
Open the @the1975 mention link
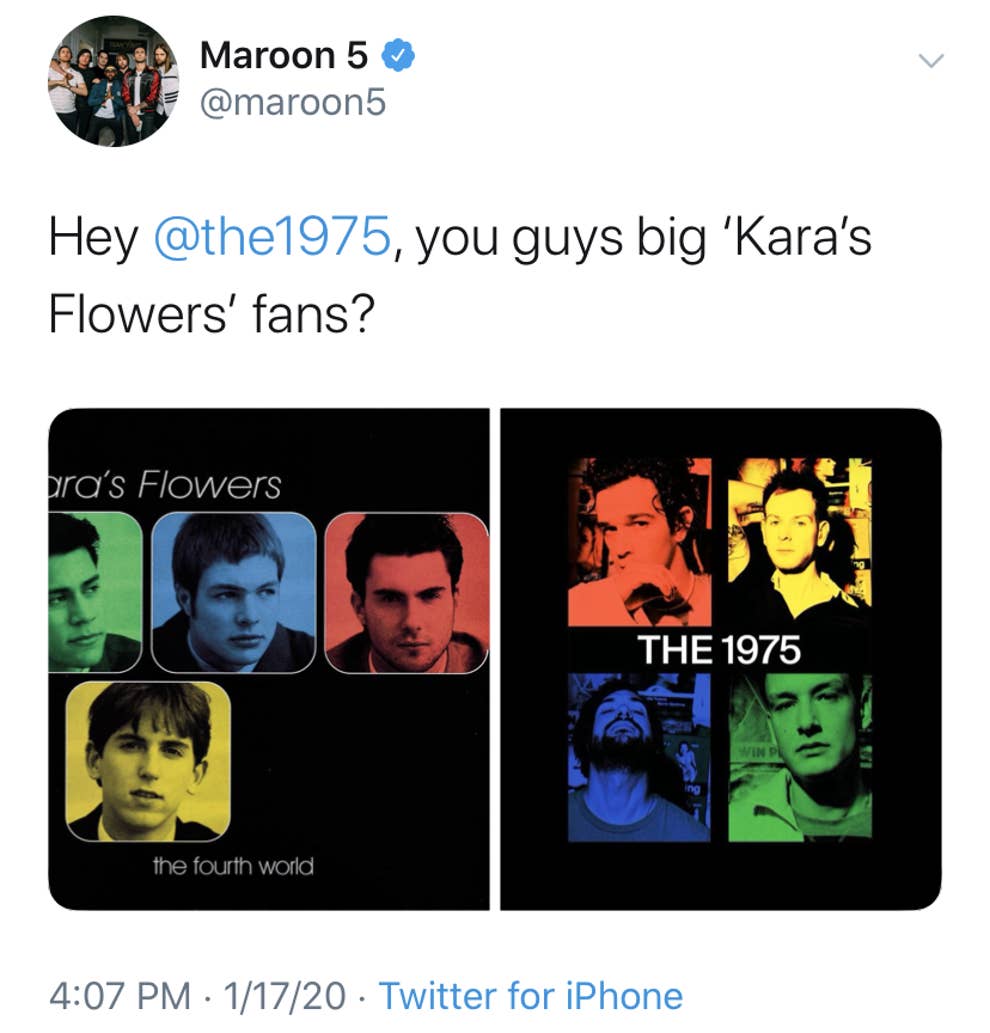point(270,240)
